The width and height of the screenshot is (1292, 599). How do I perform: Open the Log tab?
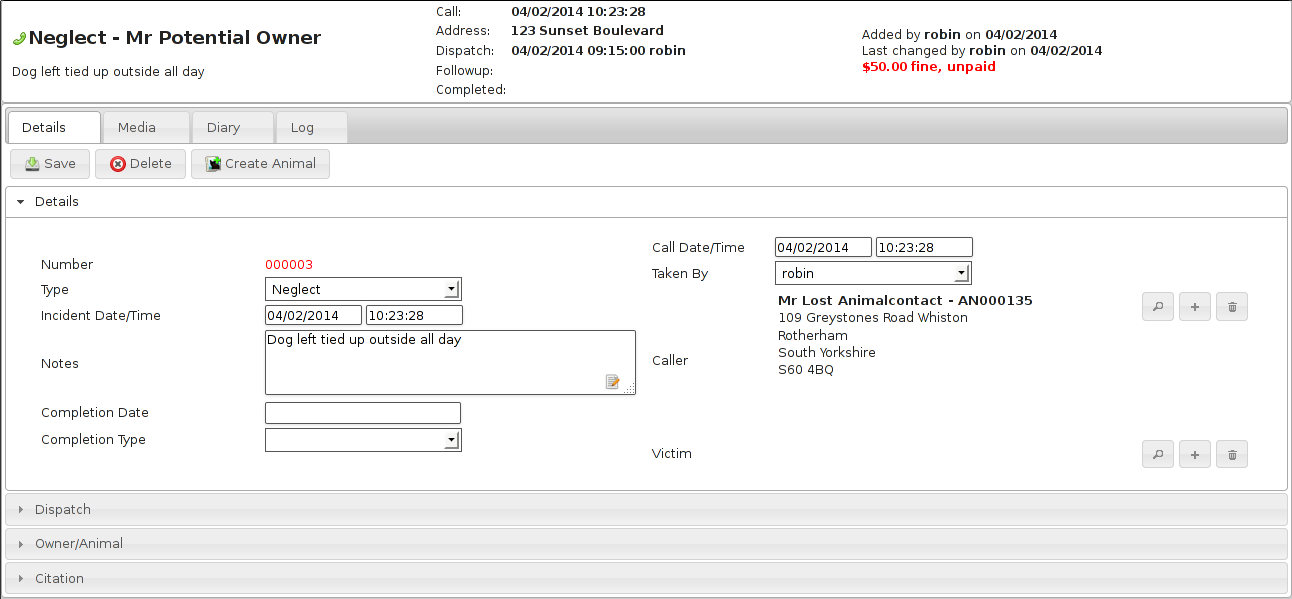[302, 128]
